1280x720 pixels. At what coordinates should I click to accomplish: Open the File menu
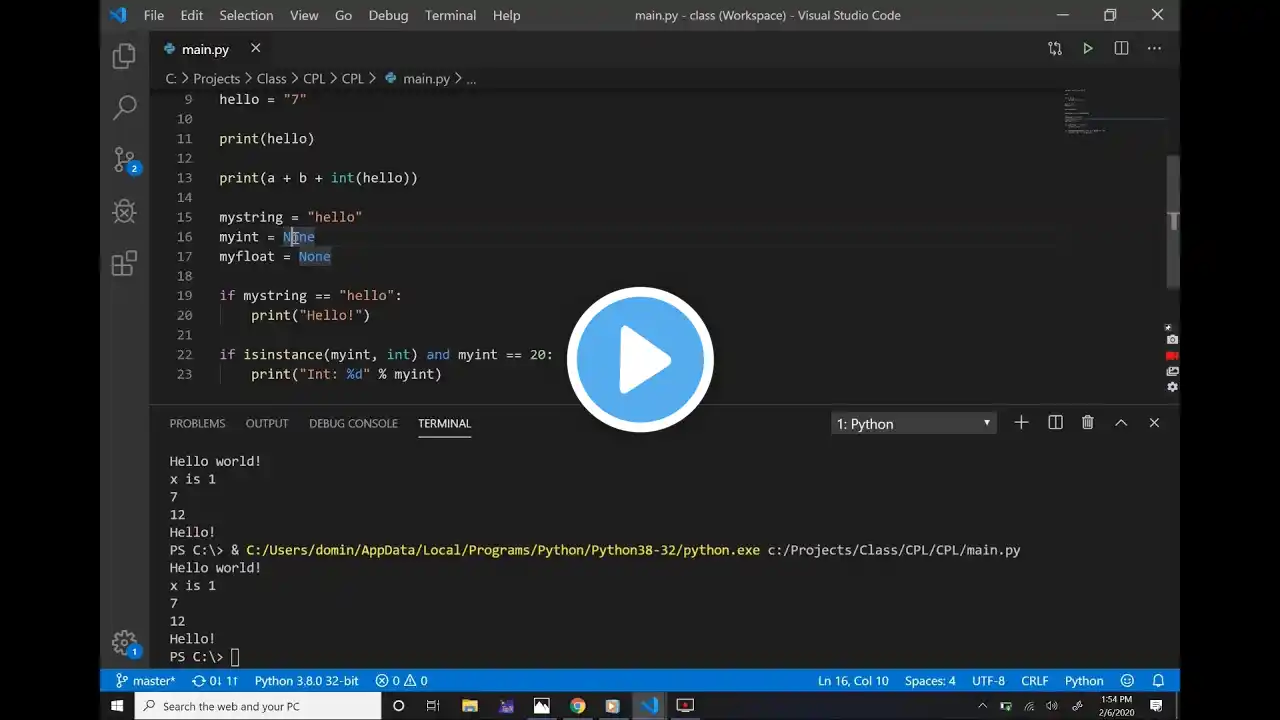click(x=154, y=15)
